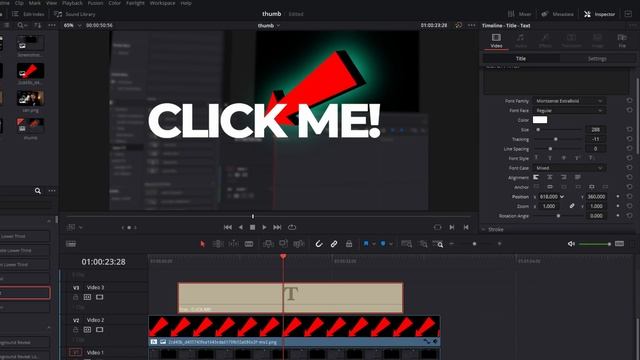Disable Video 3 track visibility
The image size is (640, 360).
pyautogui.click(x=100, y=297)
